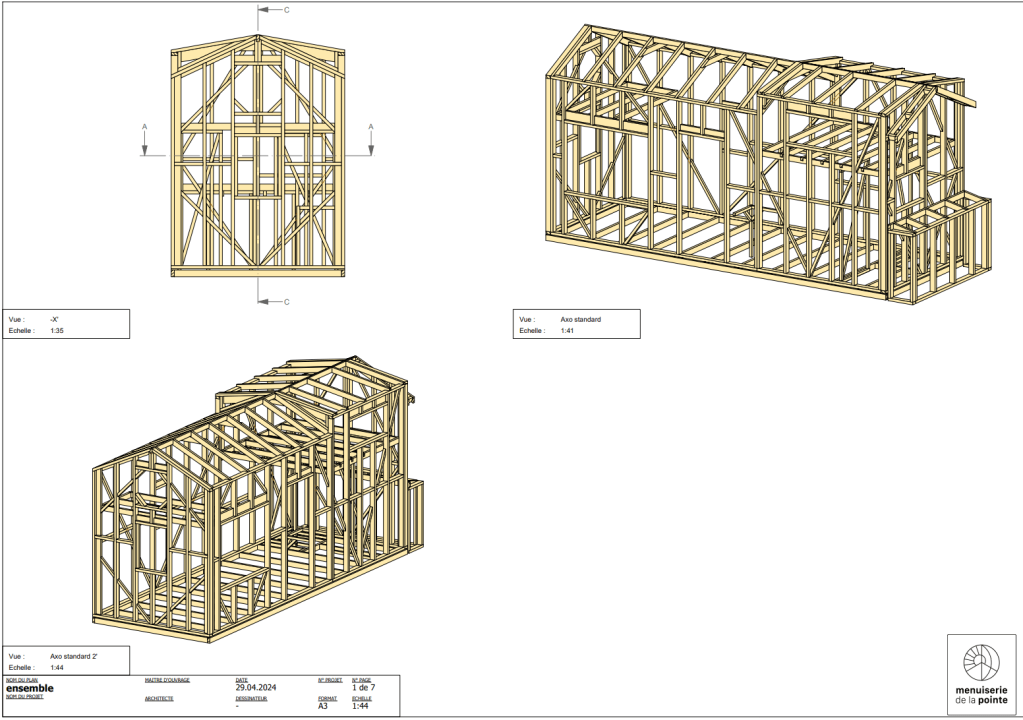Click the A3 format value
1023x720 pixels.
point(323,706)
